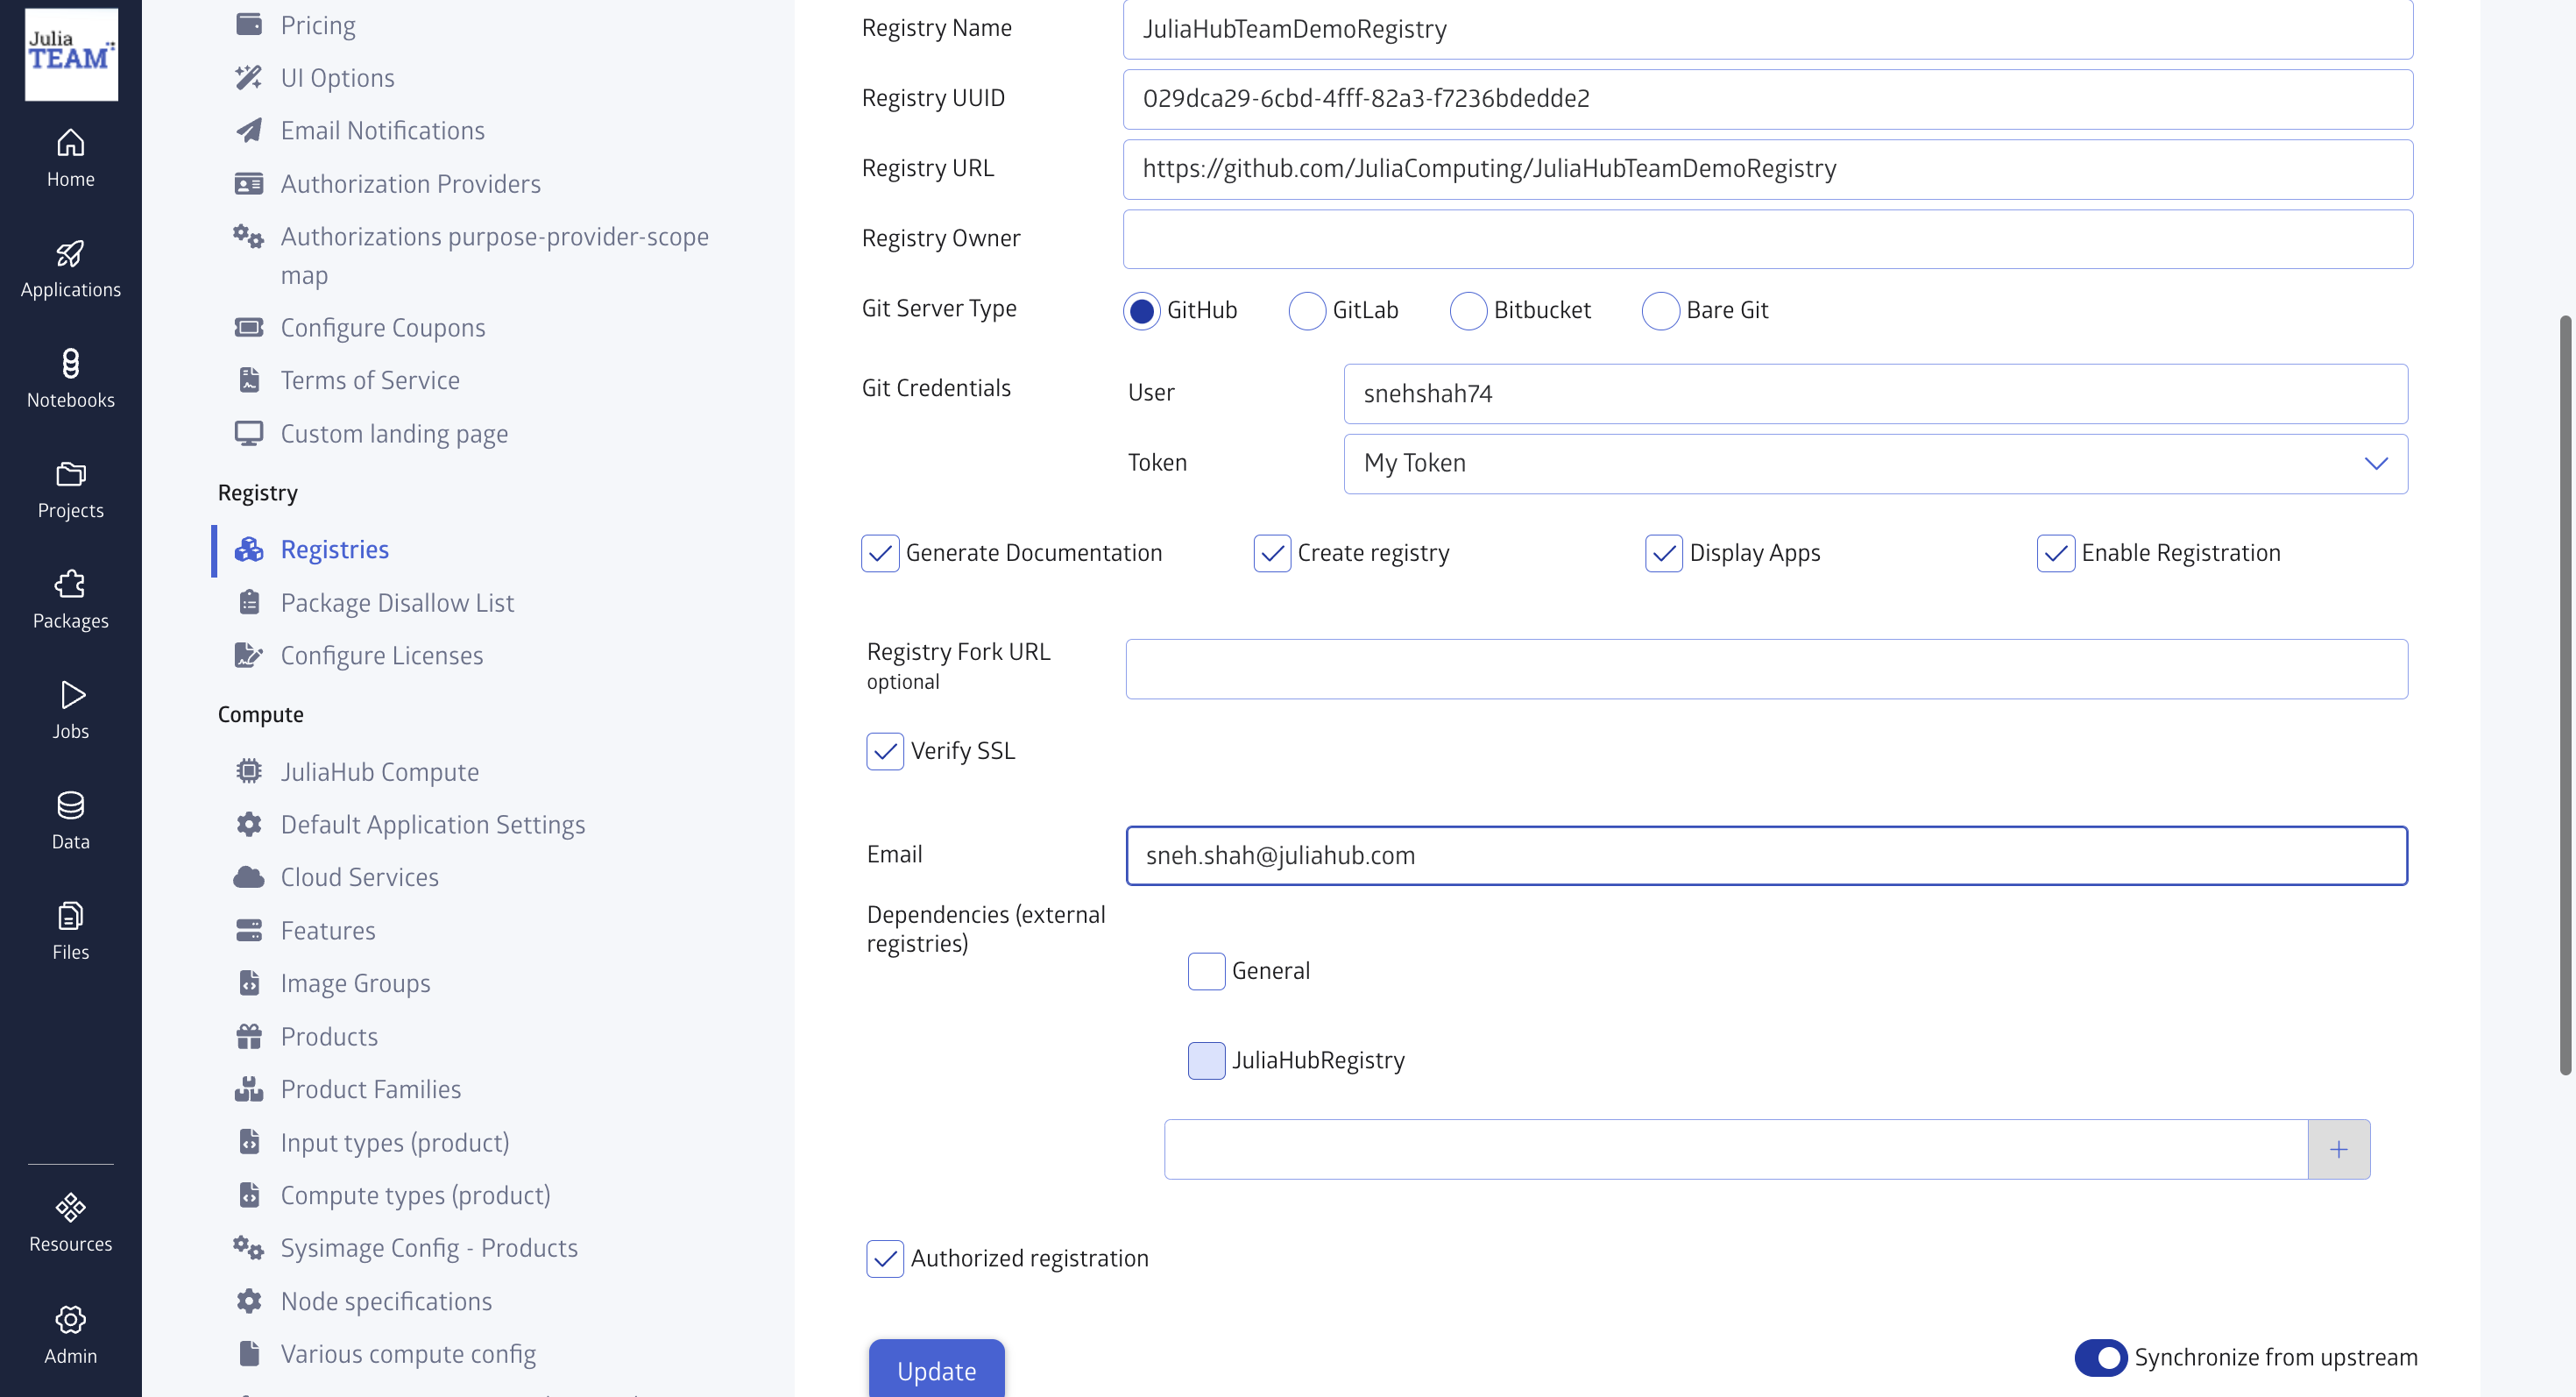Click plus button to add dependency
This screenshot has width=2576, height=1397.
click(2338, 1149)
